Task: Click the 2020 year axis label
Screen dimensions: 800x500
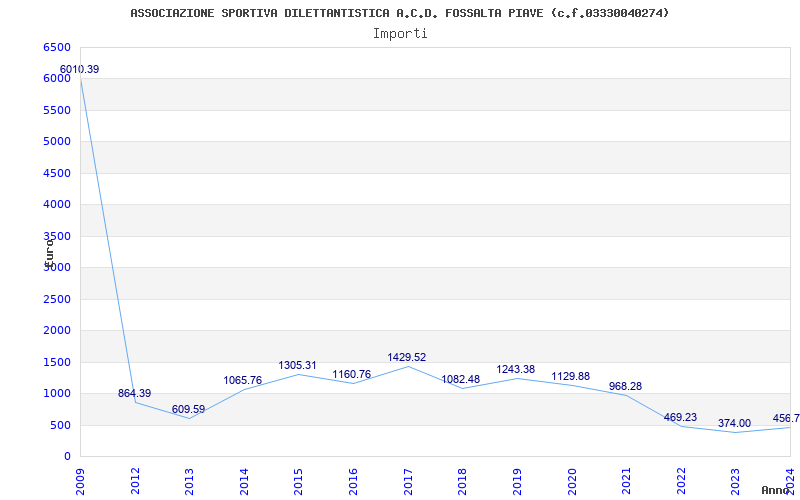Action: 571,482
